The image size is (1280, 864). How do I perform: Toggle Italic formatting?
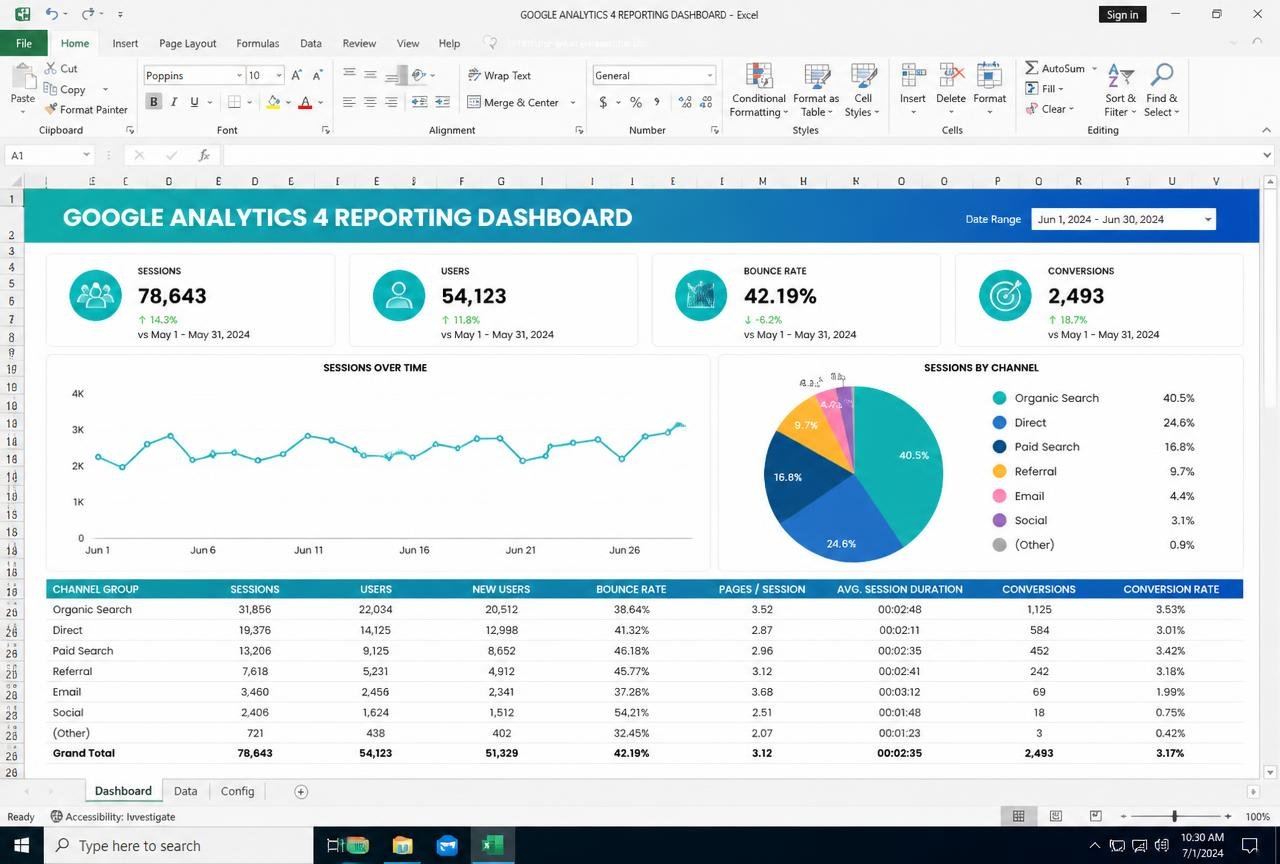tap(174, 102)
